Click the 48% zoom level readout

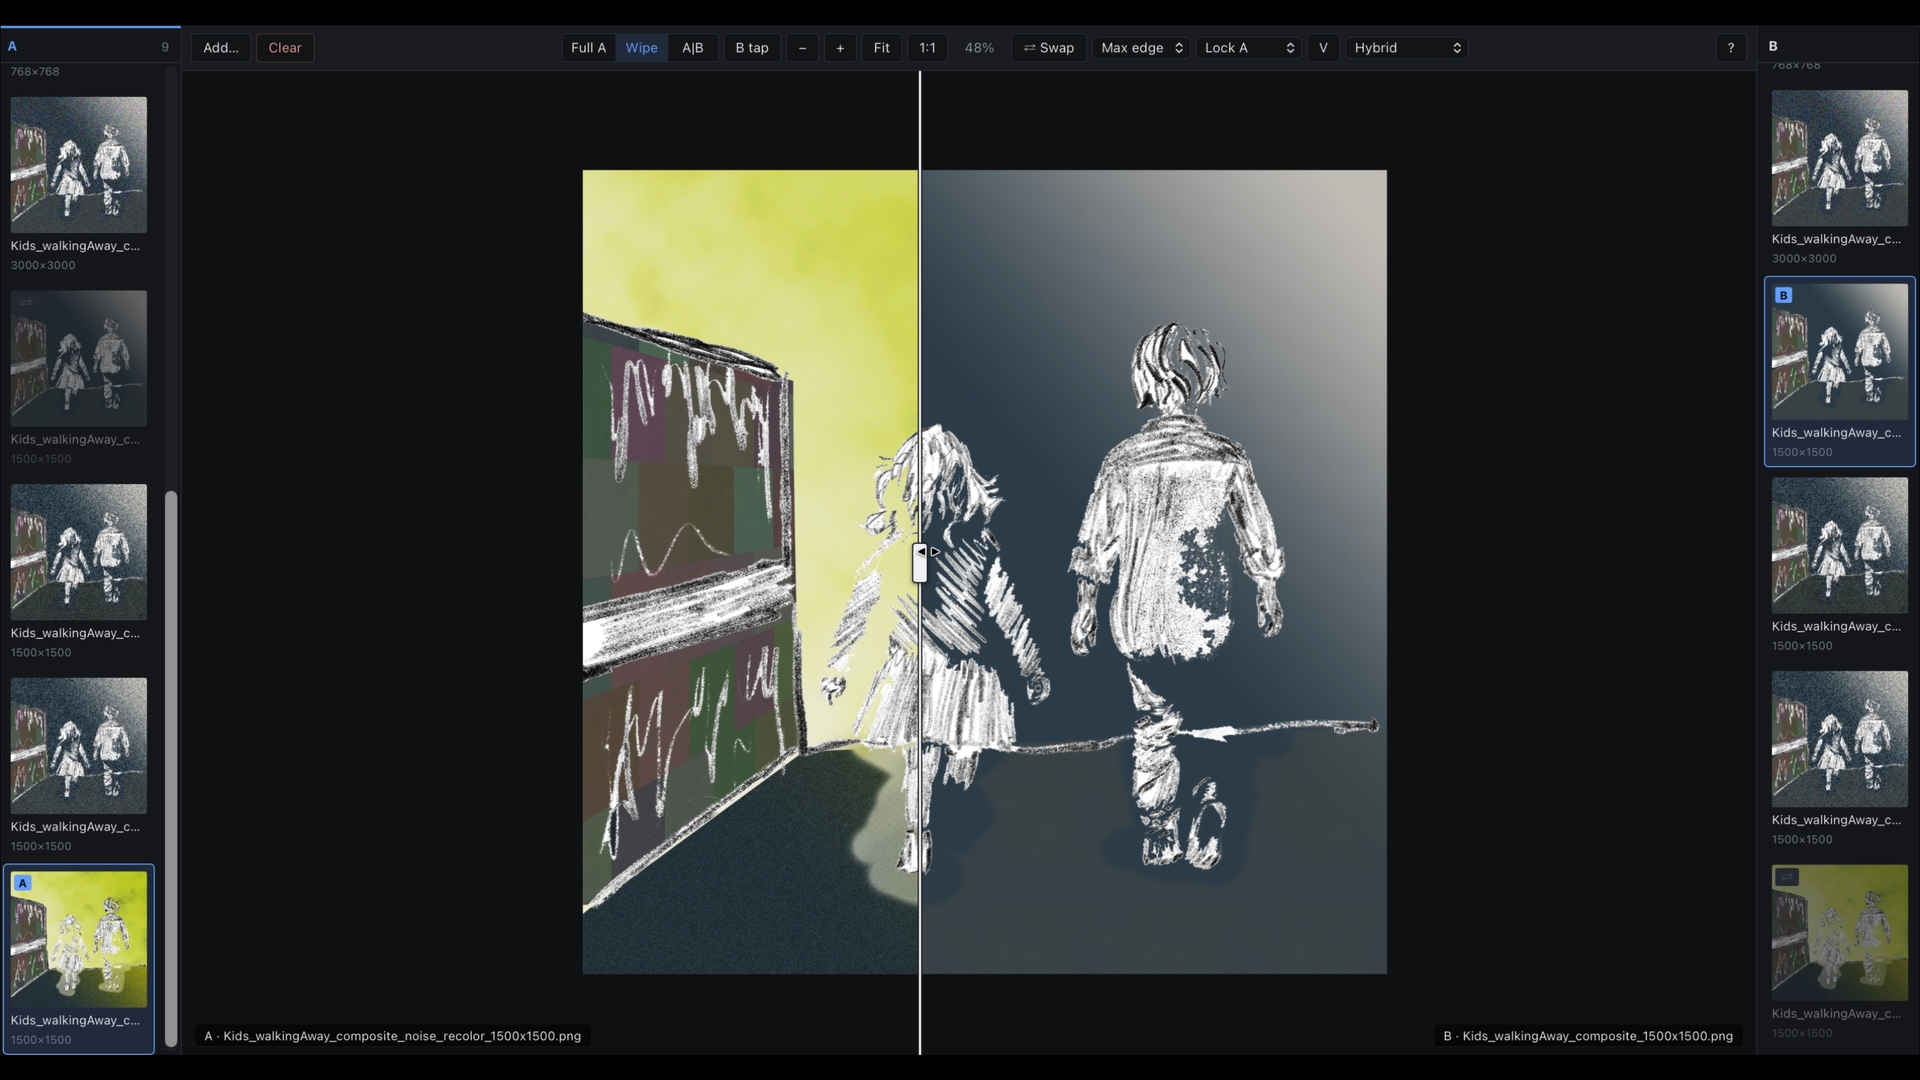979,48
